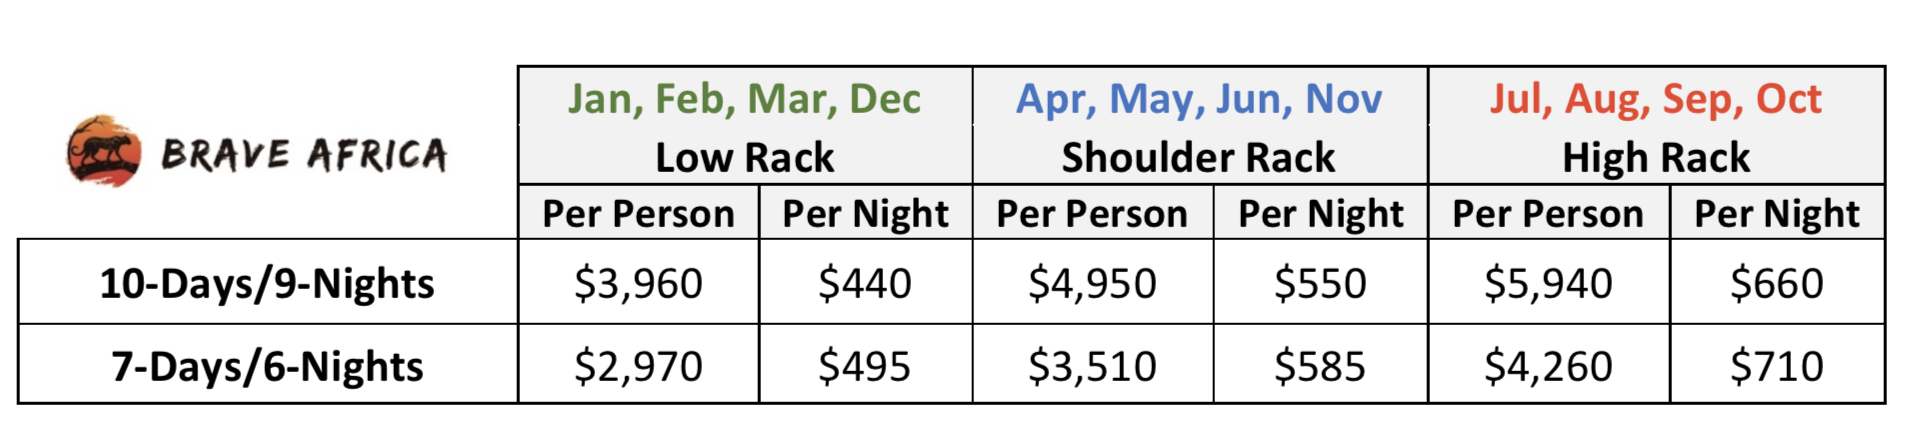Click the Shoulder Rack label

1198,158
